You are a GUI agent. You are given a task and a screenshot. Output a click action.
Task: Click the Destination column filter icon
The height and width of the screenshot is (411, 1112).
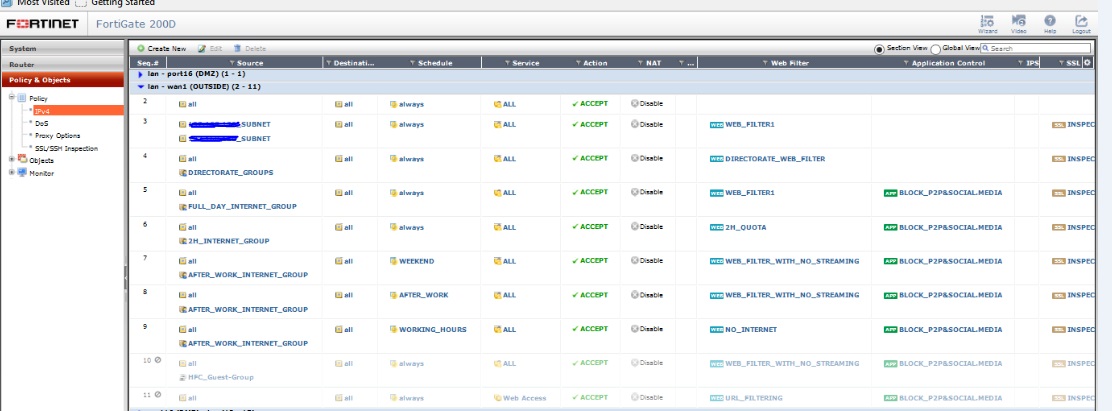click(x=328, y=63)
